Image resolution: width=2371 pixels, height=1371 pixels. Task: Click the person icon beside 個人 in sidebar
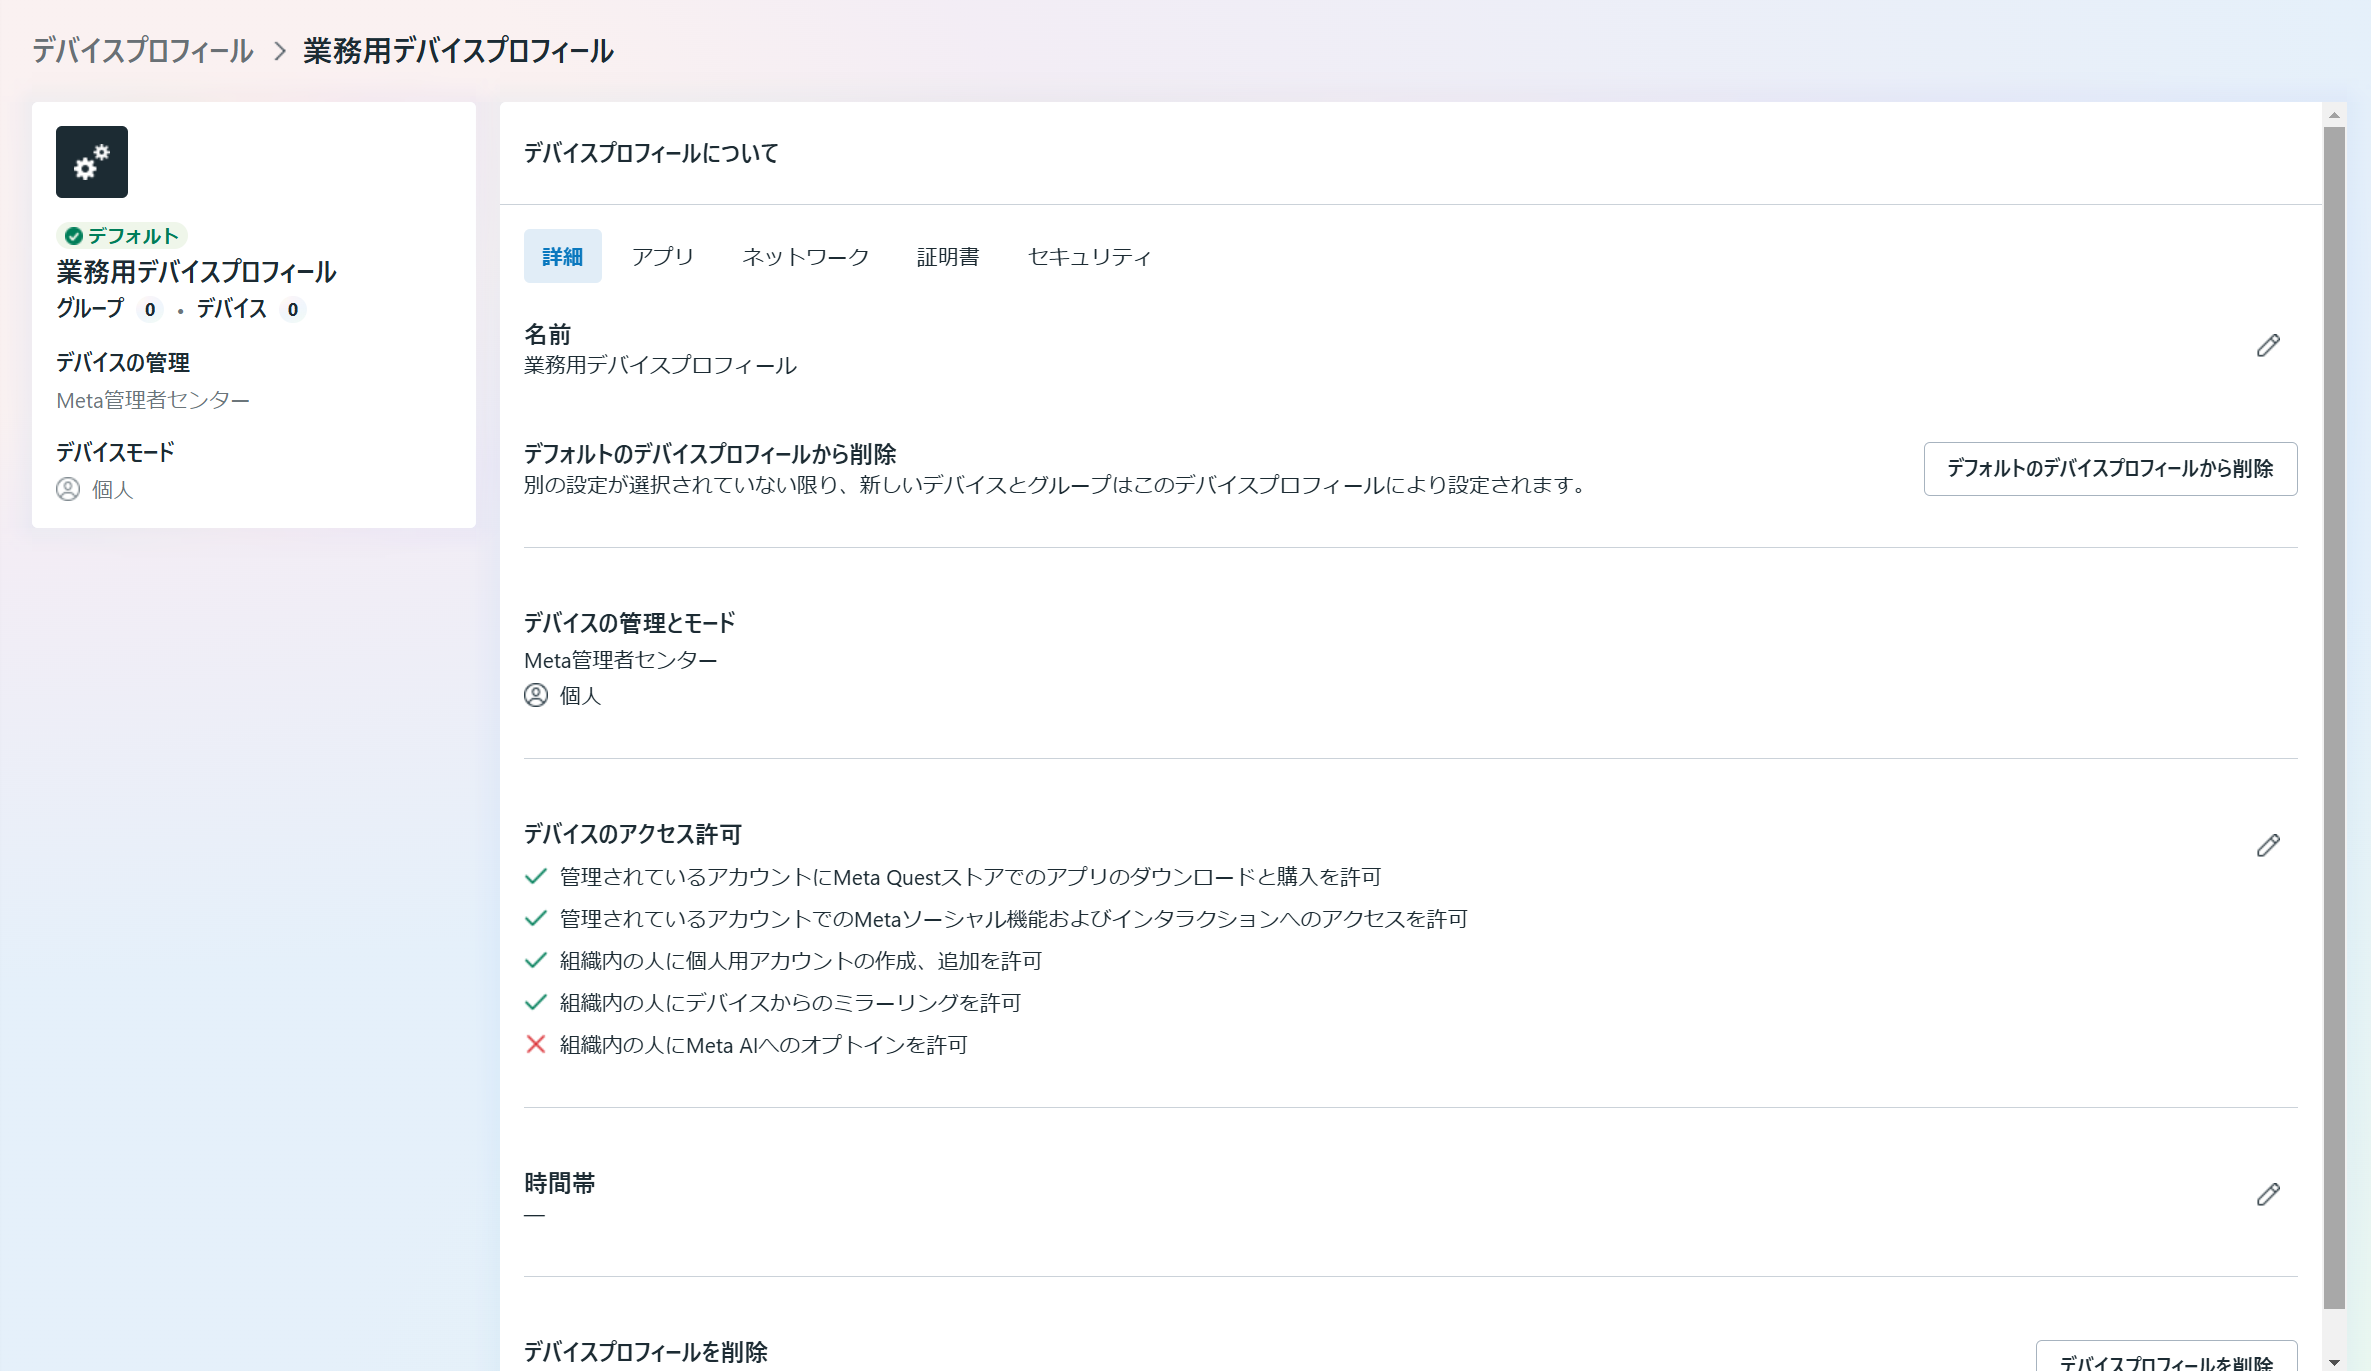tap(68, 489)
